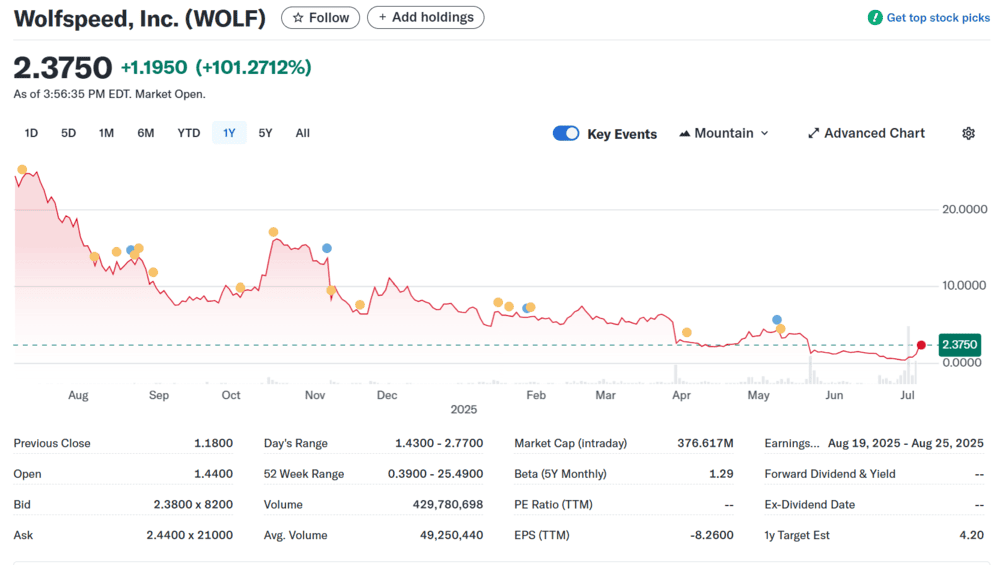Open the Get top stock picks link
The width and height of the screenshot is (1000, 565).
[938, 18]
